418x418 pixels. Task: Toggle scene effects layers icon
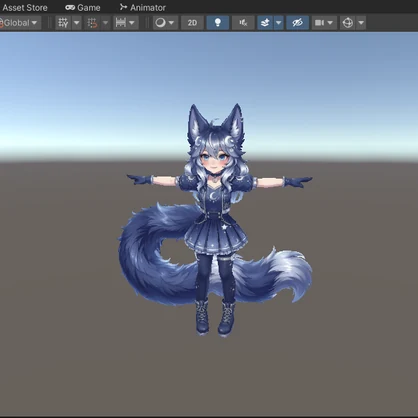(265, 23)
